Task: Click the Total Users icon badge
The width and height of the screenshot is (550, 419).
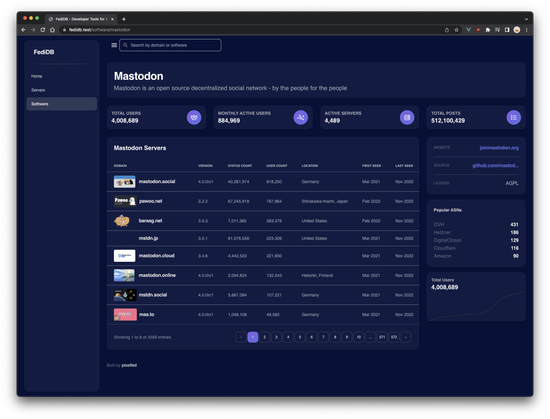Action: coord(194,117)
